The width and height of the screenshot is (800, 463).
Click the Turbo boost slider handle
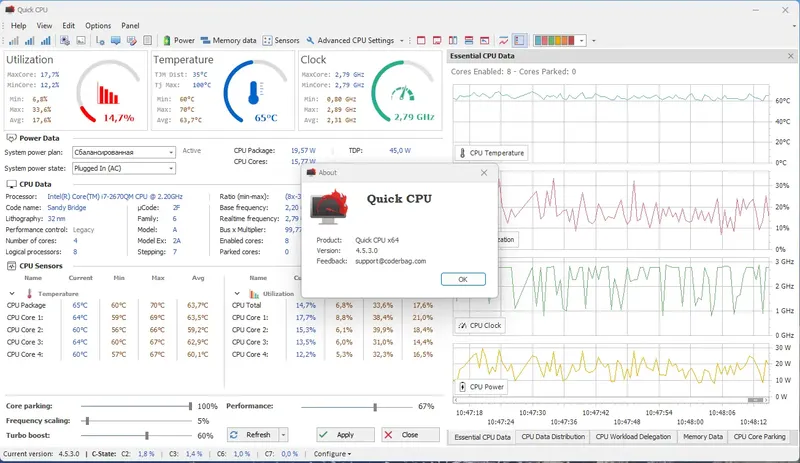[147, 435]
